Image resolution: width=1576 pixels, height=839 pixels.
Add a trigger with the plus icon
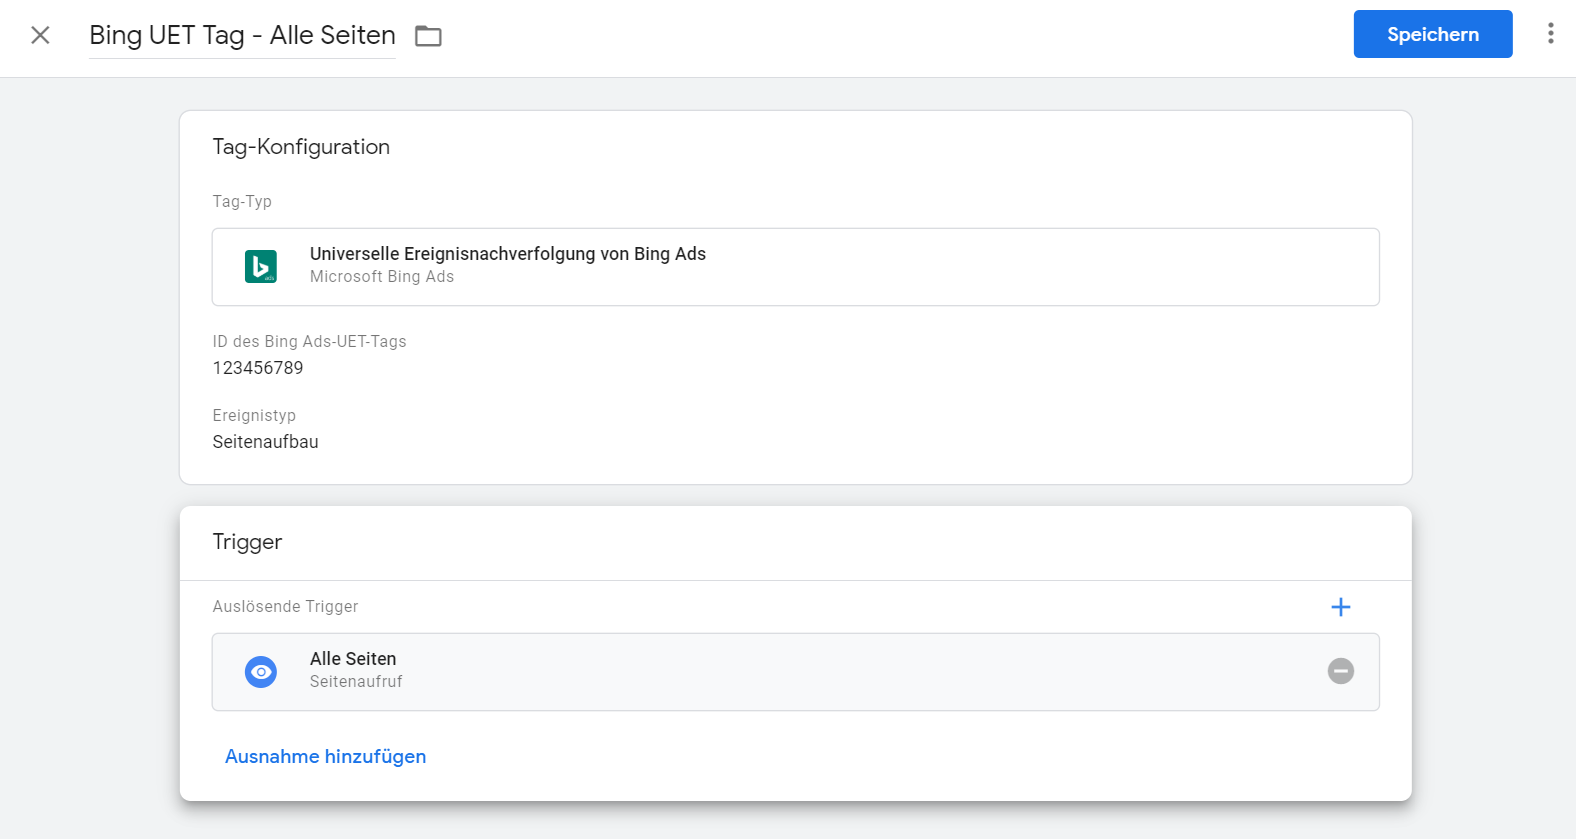[1340, 607]
